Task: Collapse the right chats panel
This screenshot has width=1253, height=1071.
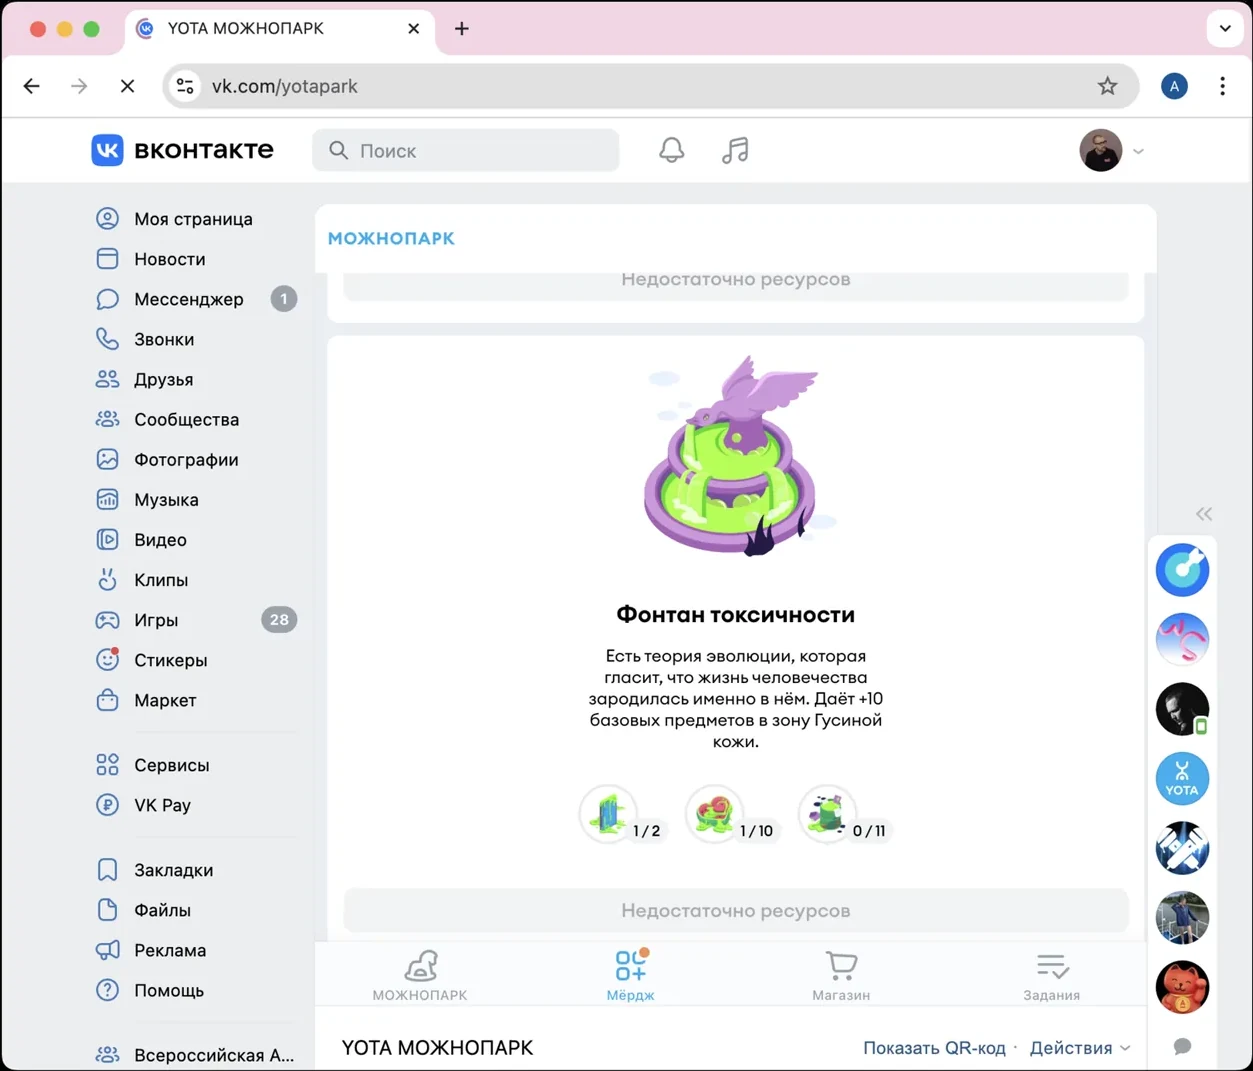Action: pos(1204,514)
